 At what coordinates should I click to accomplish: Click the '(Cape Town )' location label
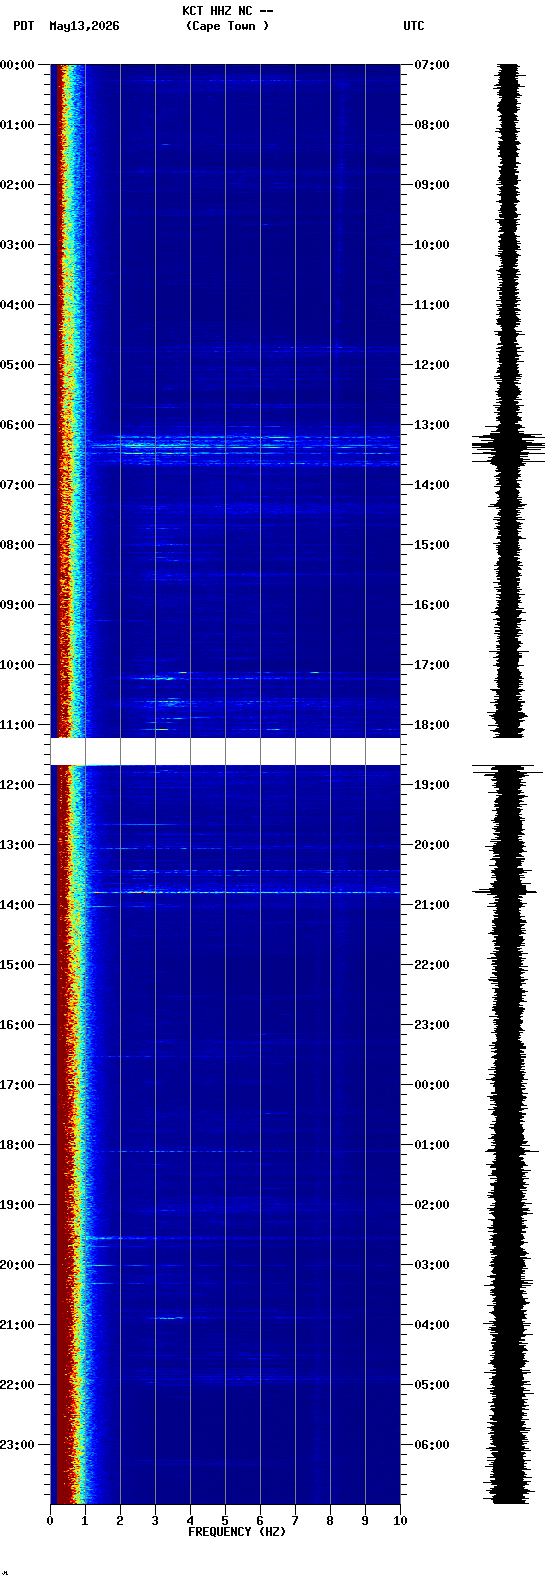(228, 26)
